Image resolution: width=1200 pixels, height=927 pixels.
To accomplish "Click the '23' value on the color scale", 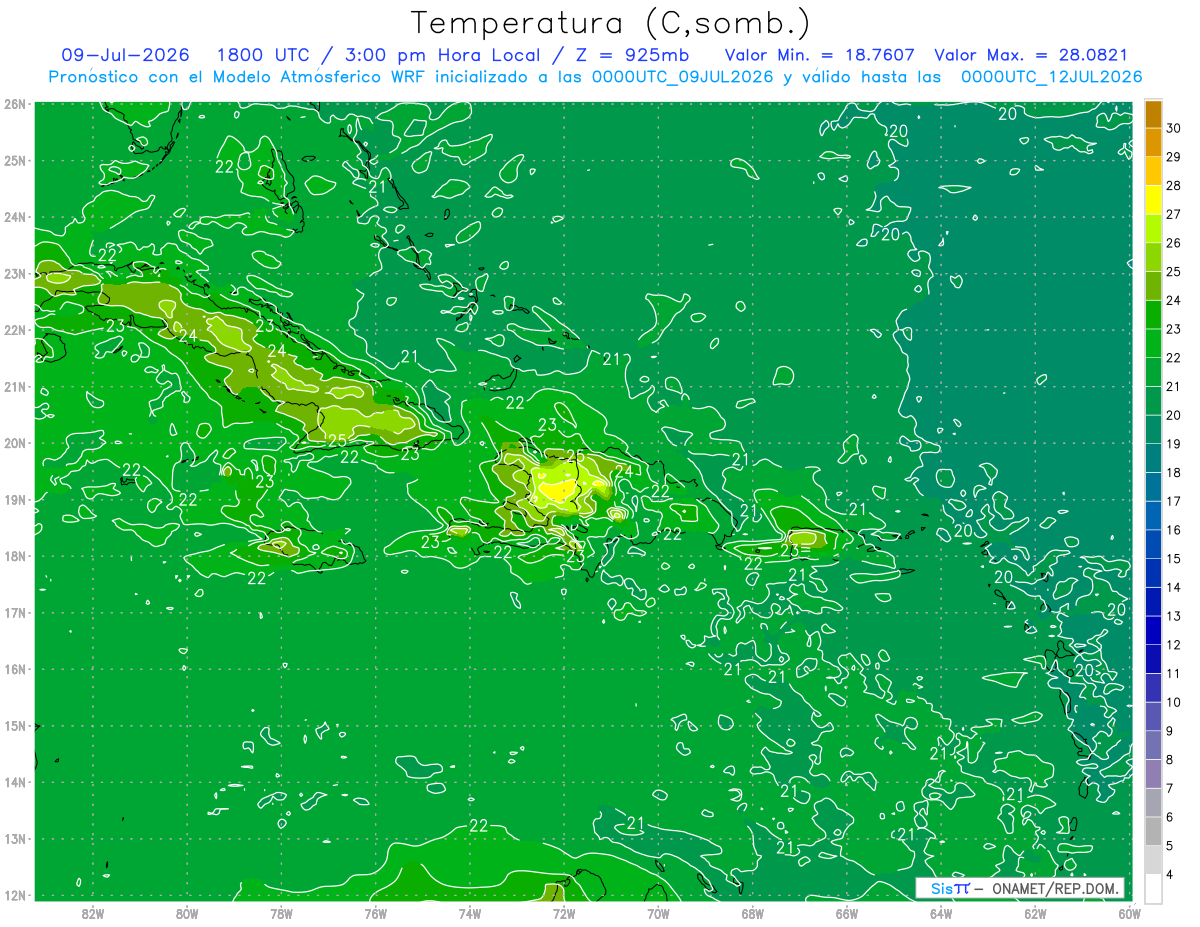I will (x=1173, y=329).
